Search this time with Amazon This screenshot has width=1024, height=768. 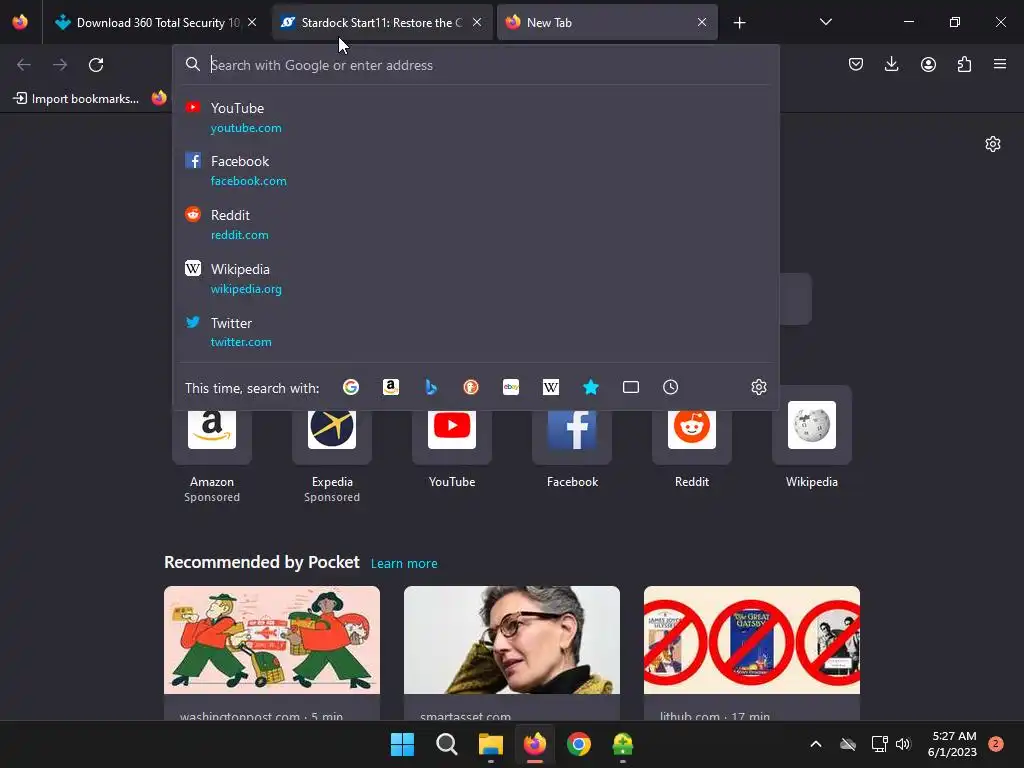tap(391, 387)
